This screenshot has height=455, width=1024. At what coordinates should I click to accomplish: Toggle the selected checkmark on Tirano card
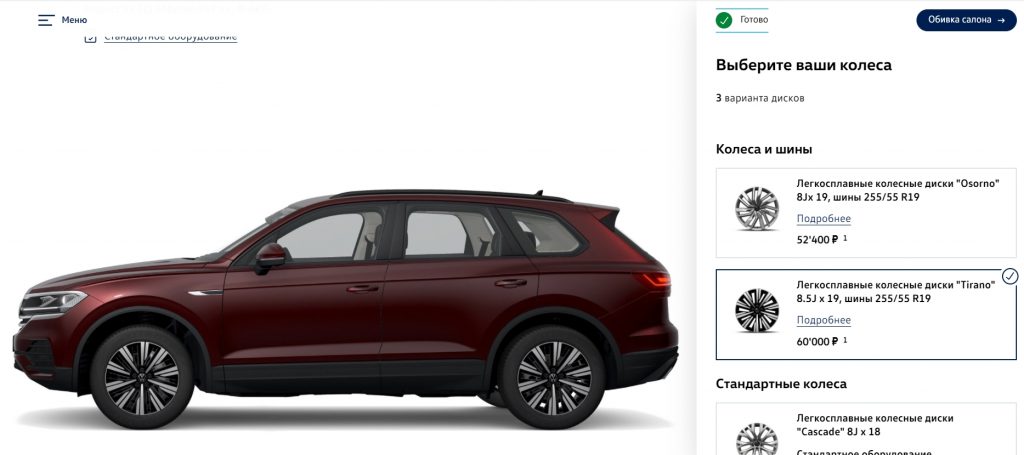click(1010, 277)
